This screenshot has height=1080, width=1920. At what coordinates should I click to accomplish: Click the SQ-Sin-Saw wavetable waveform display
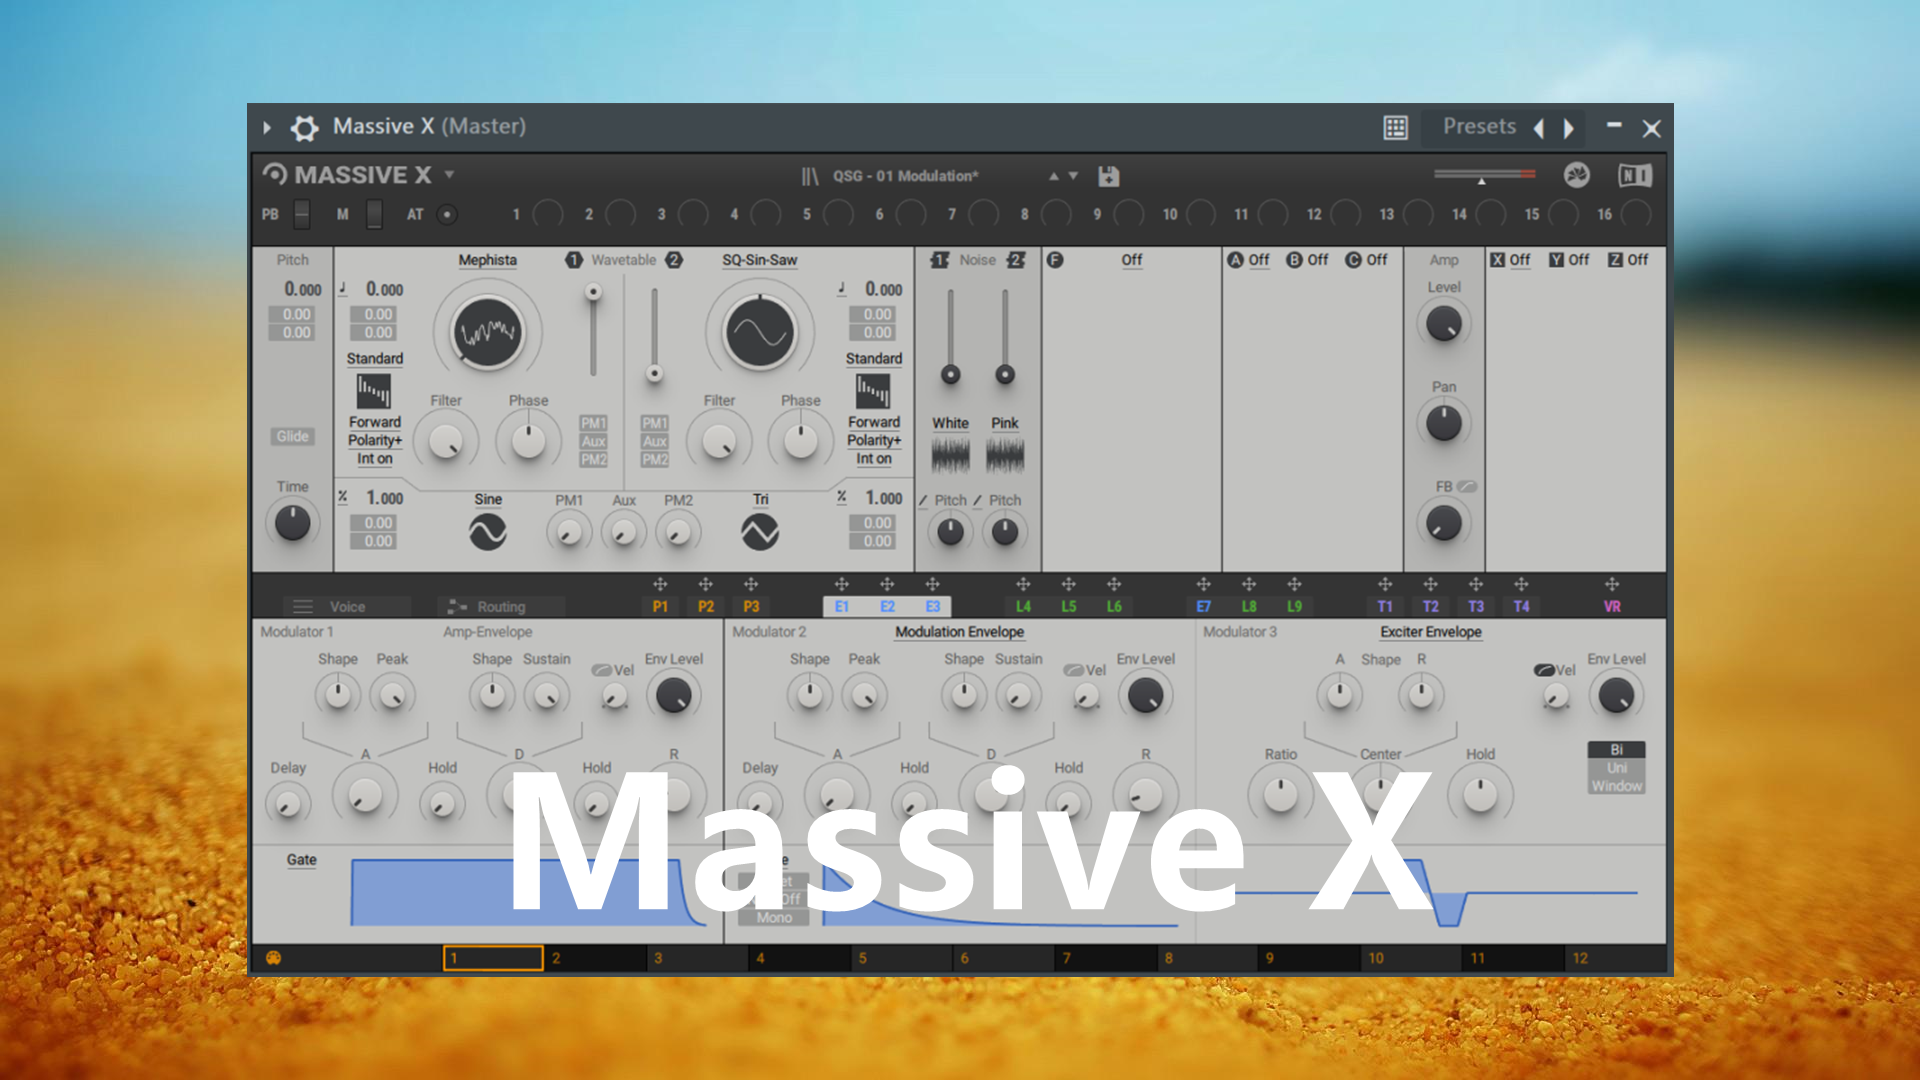760,332
